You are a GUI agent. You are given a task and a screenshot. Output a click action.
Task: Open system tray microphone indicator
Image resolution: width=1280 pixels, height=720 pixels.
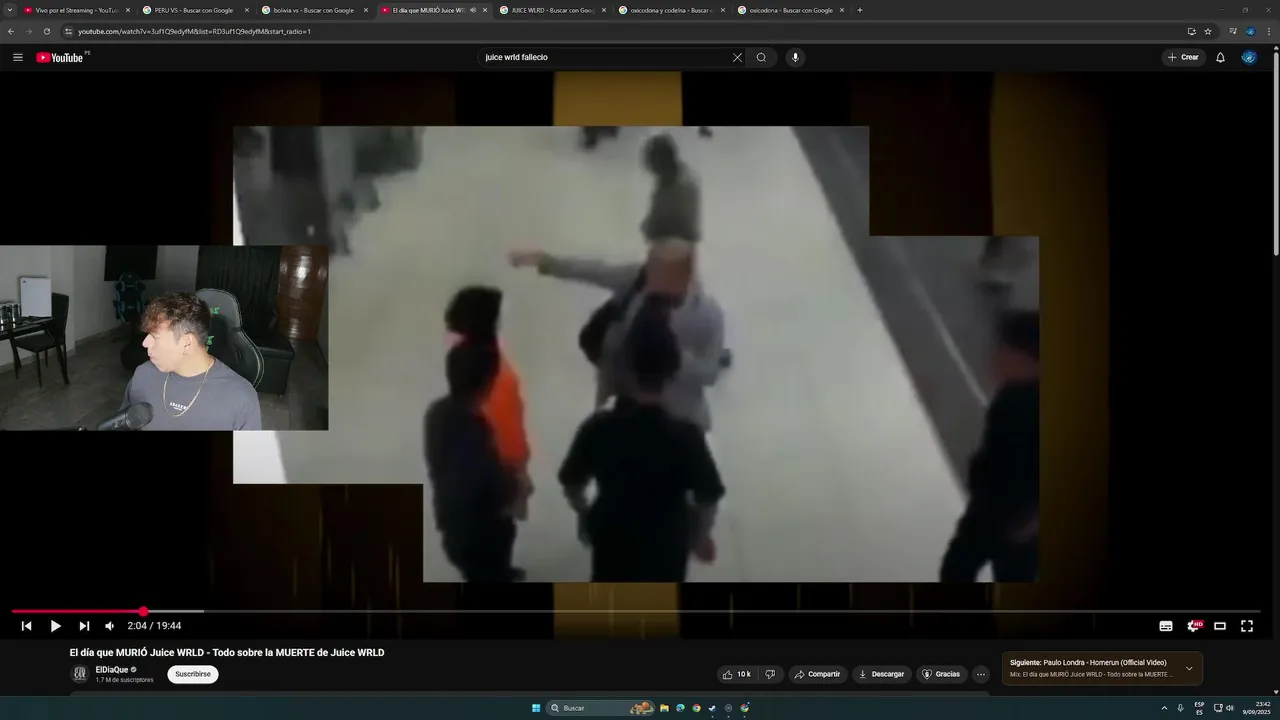coord(1180,708)
